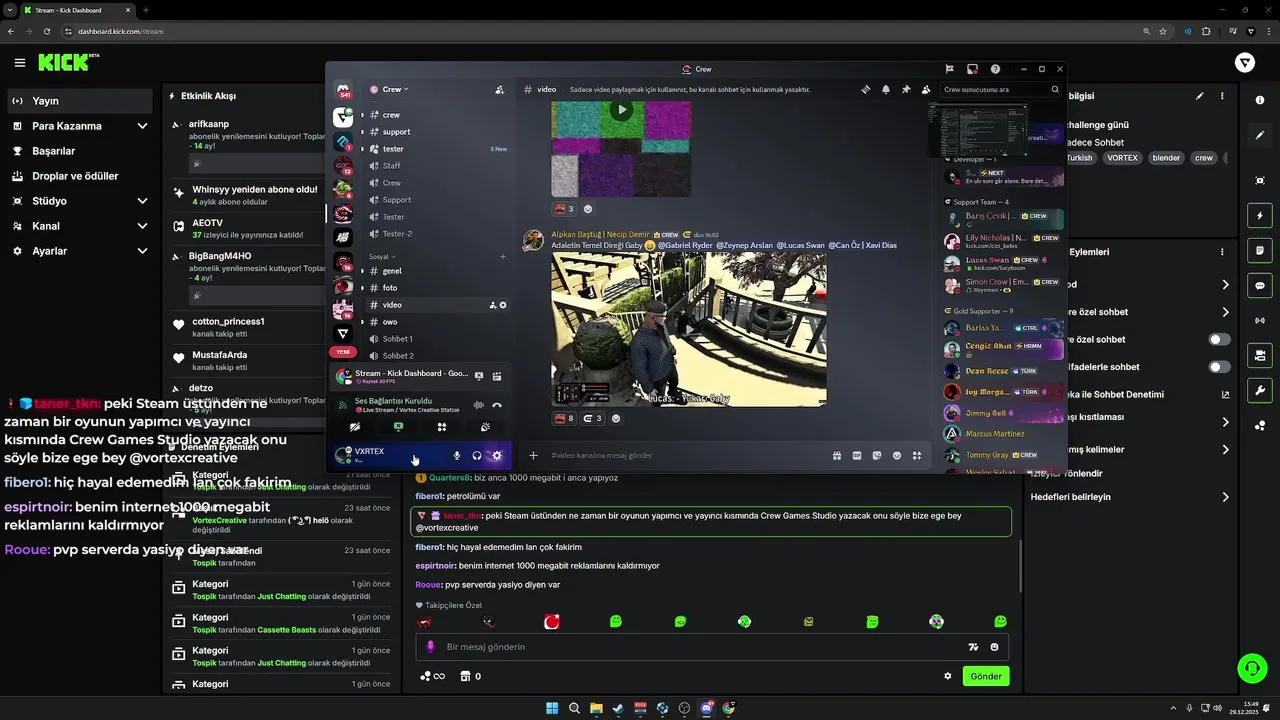The width and height of the screenshot is (1280, 720).
Task: Search the Crew server field
Action: [x=1001, y=89]
